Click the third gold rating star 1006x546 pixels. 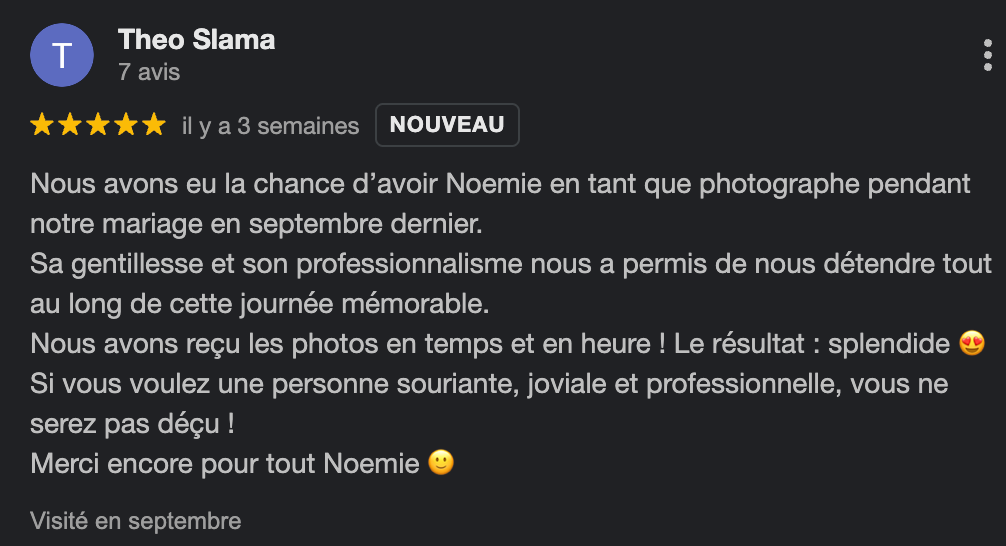(98, 125)
